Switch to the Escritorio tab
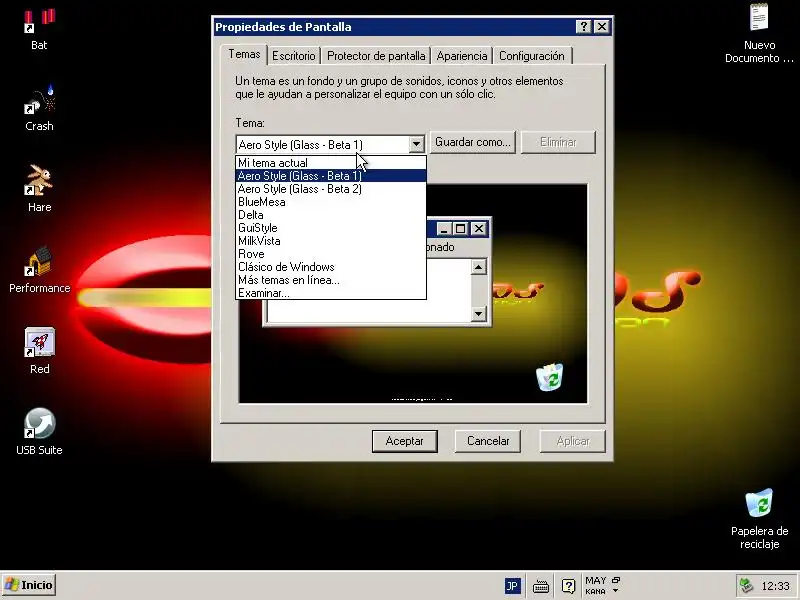This screenshot has height=600, width=800. tap(294, 56)
